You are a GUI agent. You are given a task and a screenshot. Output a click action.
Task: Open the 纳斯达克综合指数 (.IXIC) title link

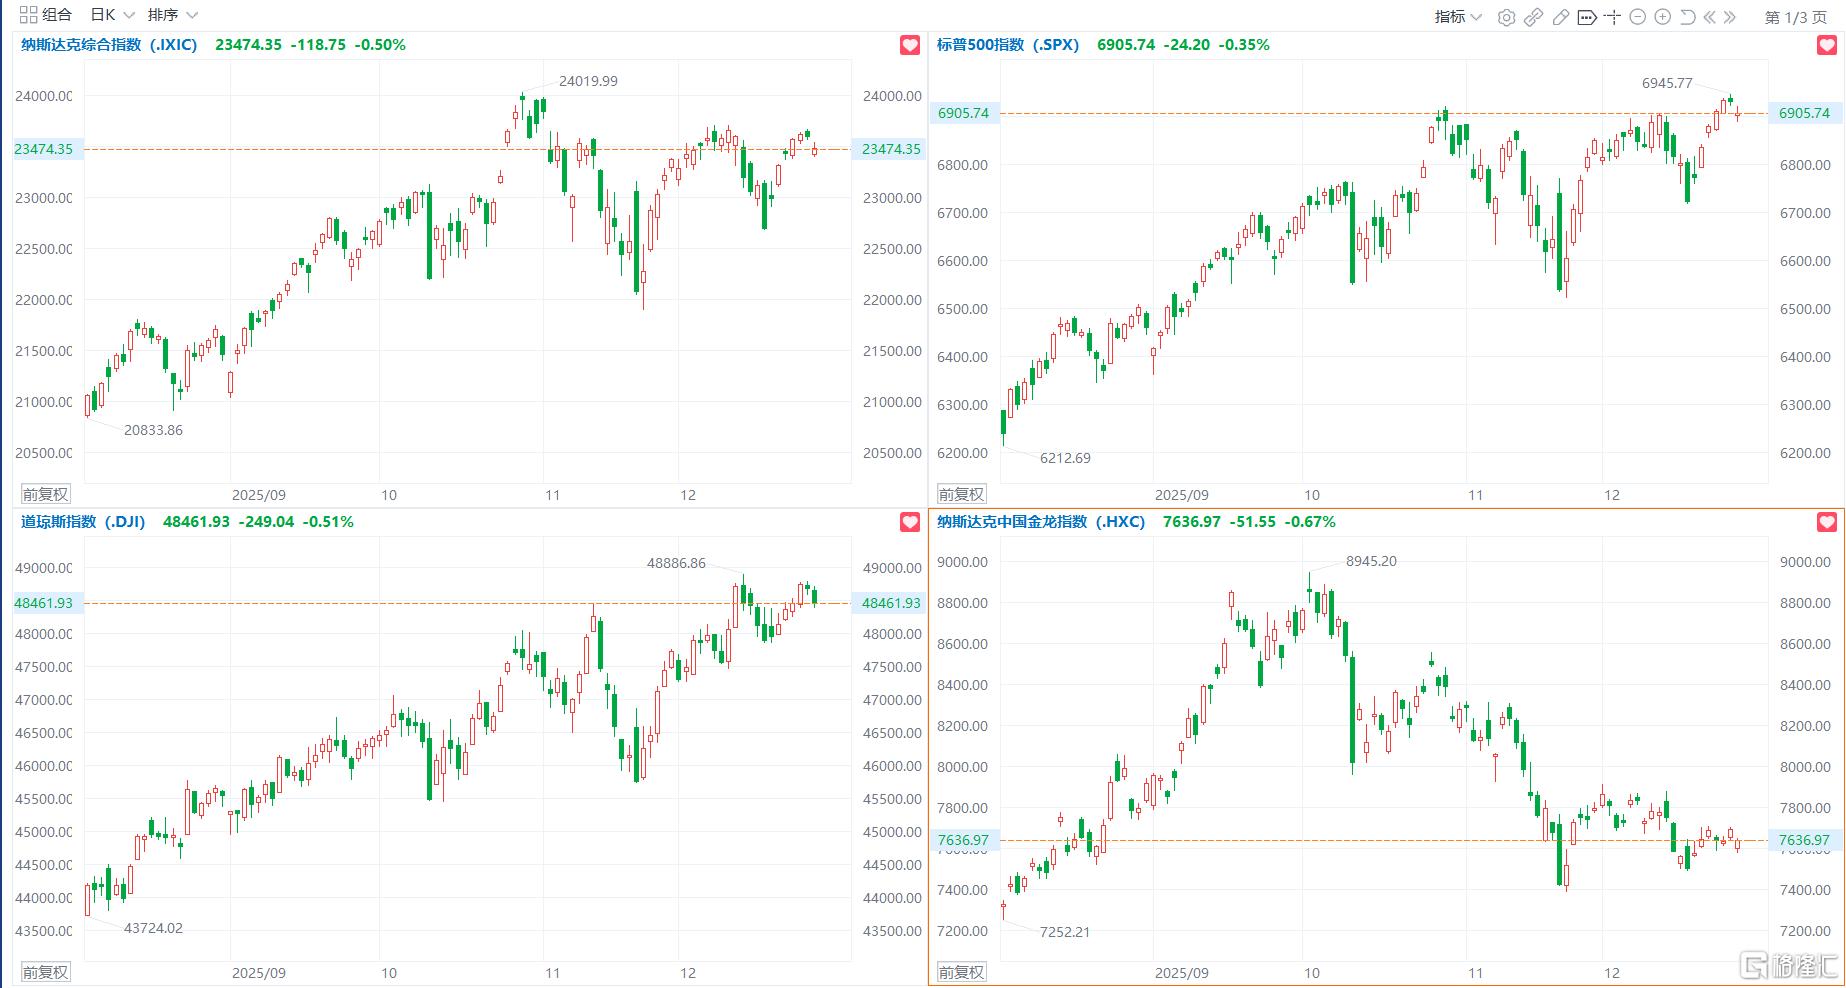coord(109,45)
